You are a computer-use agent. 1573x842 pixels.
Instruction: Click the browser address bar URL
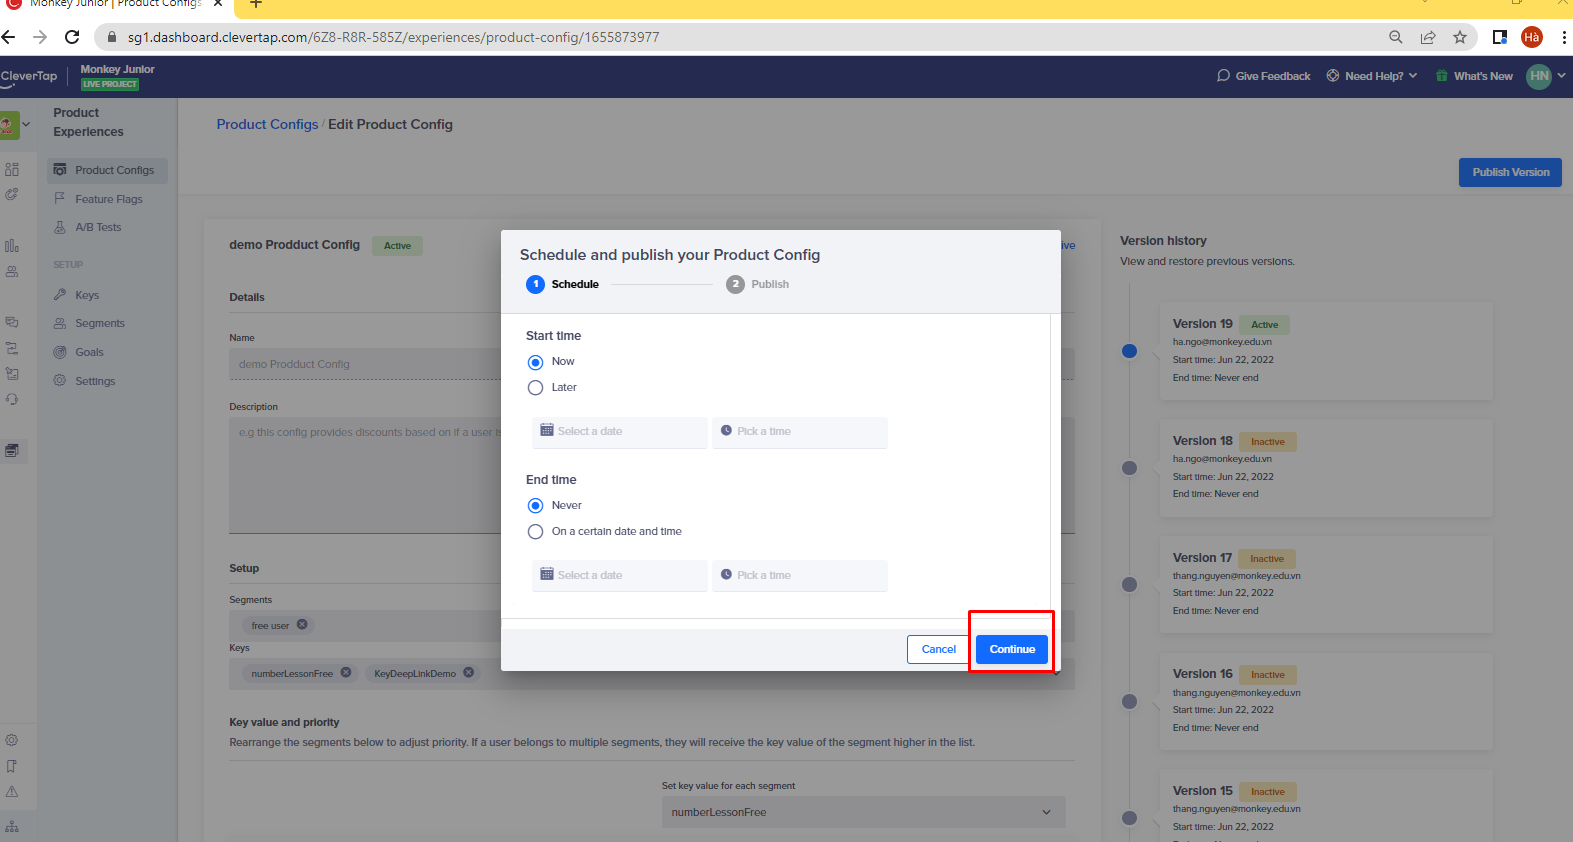393,37
